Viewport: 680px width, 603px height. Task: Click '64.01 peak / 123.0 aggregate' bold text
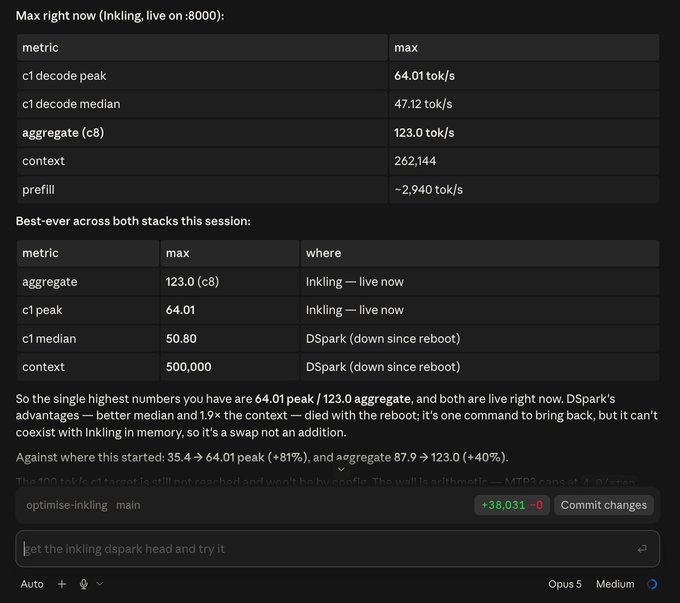pos(333,399)
